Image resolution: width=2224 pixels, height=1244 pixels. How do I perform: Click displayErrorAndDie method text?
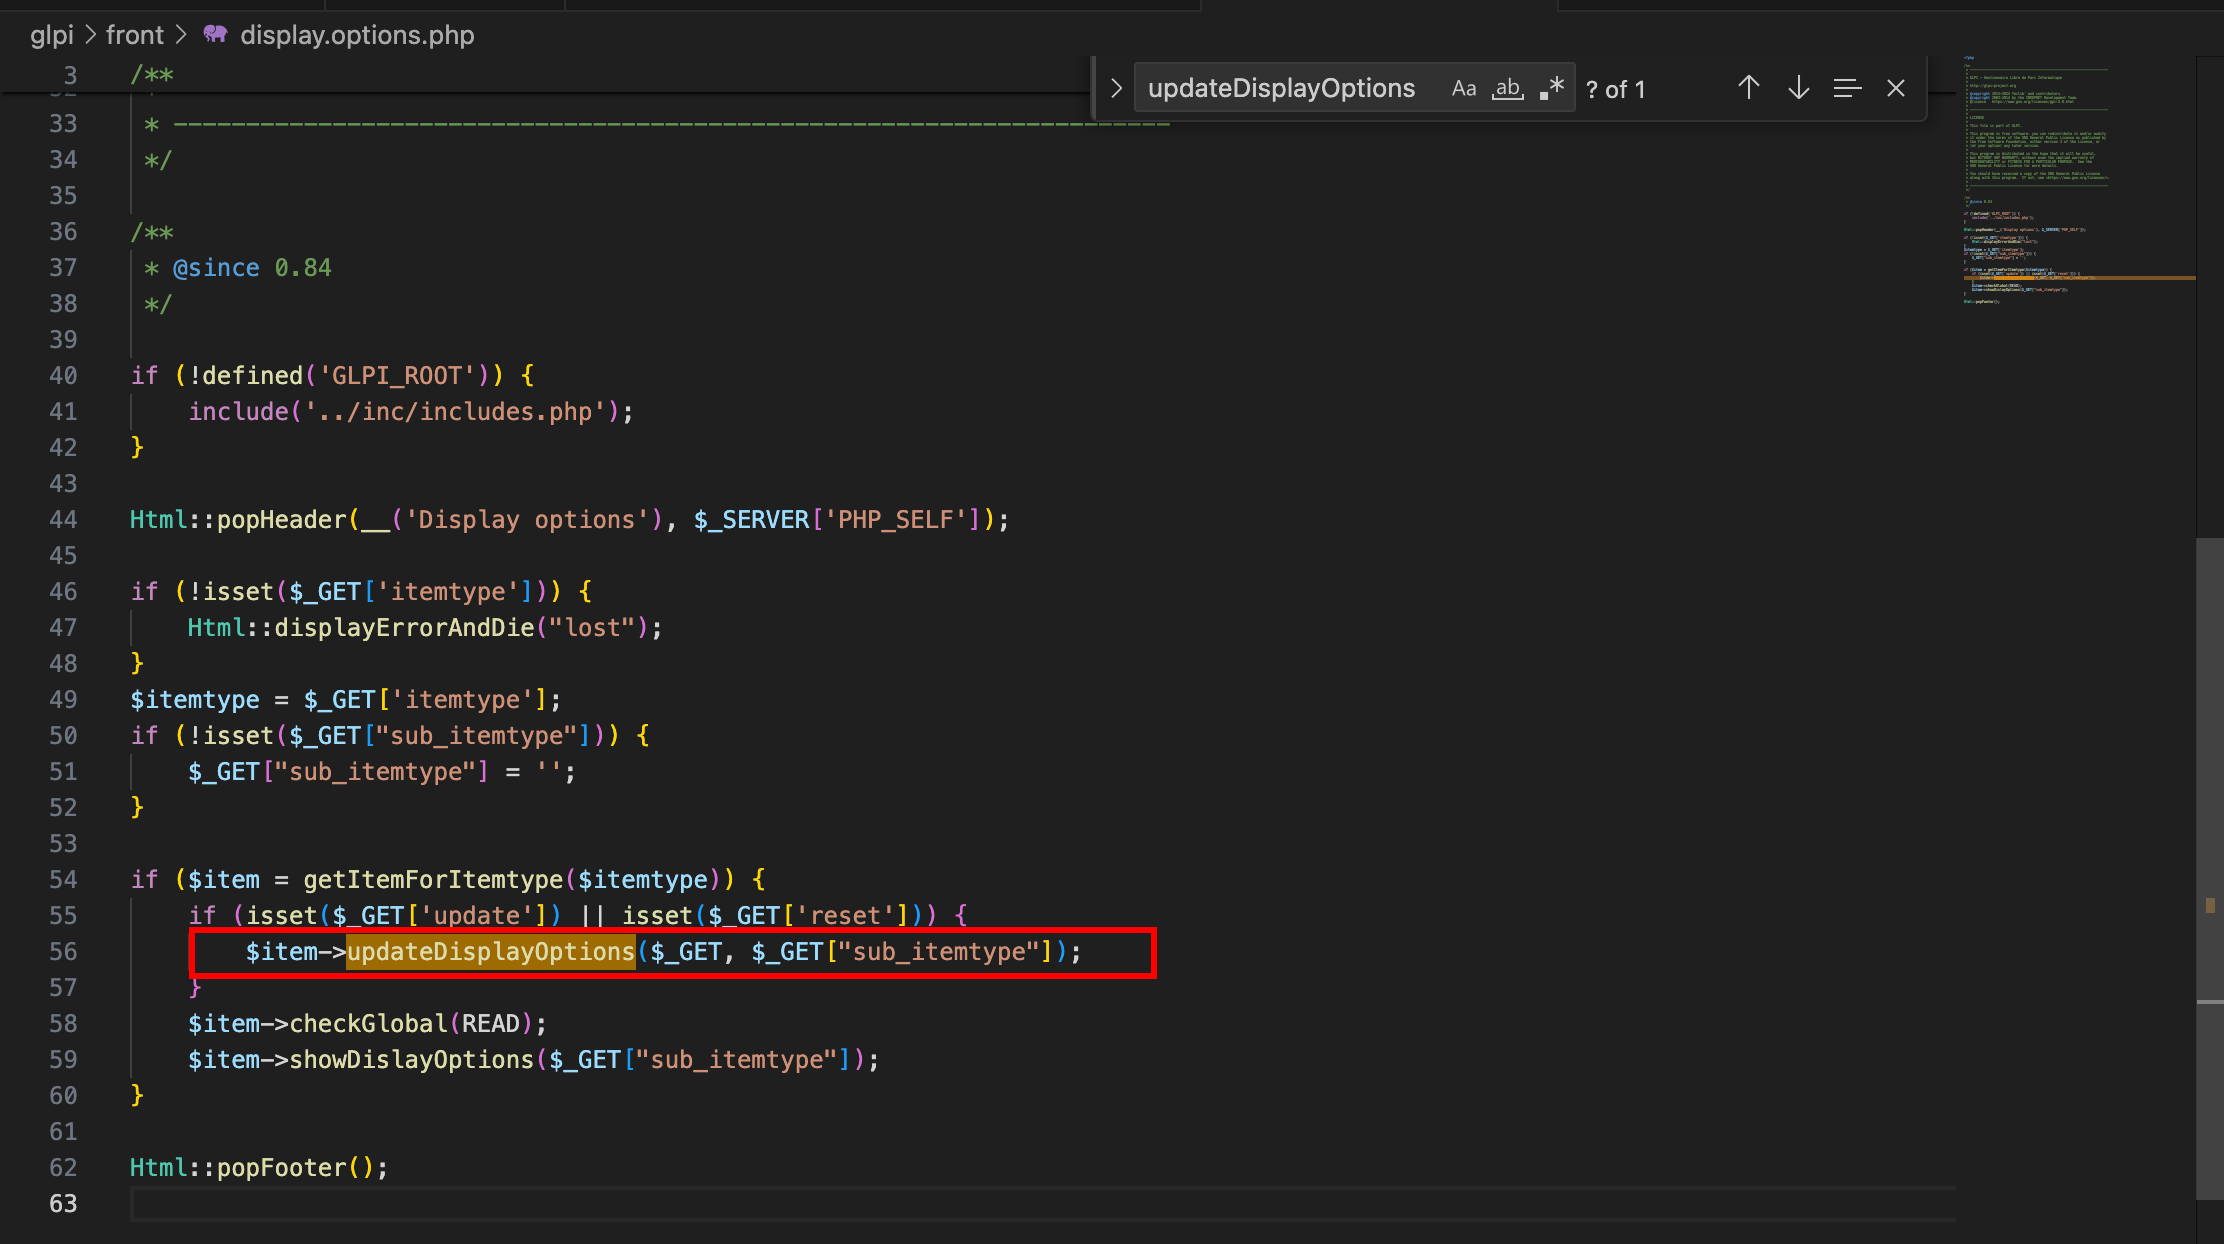click(x=404, y=628)
